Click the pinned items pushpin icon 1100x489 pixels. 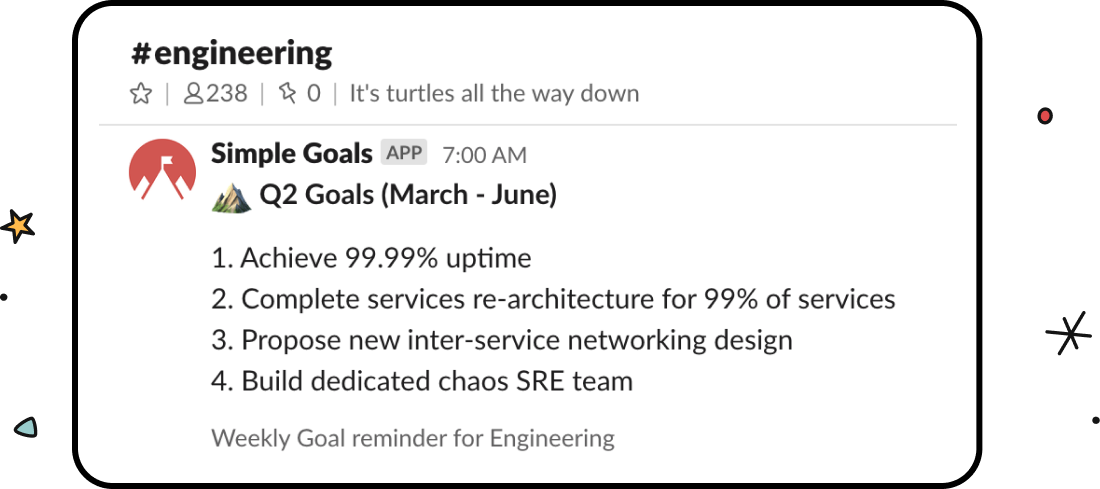coord(288,93)
